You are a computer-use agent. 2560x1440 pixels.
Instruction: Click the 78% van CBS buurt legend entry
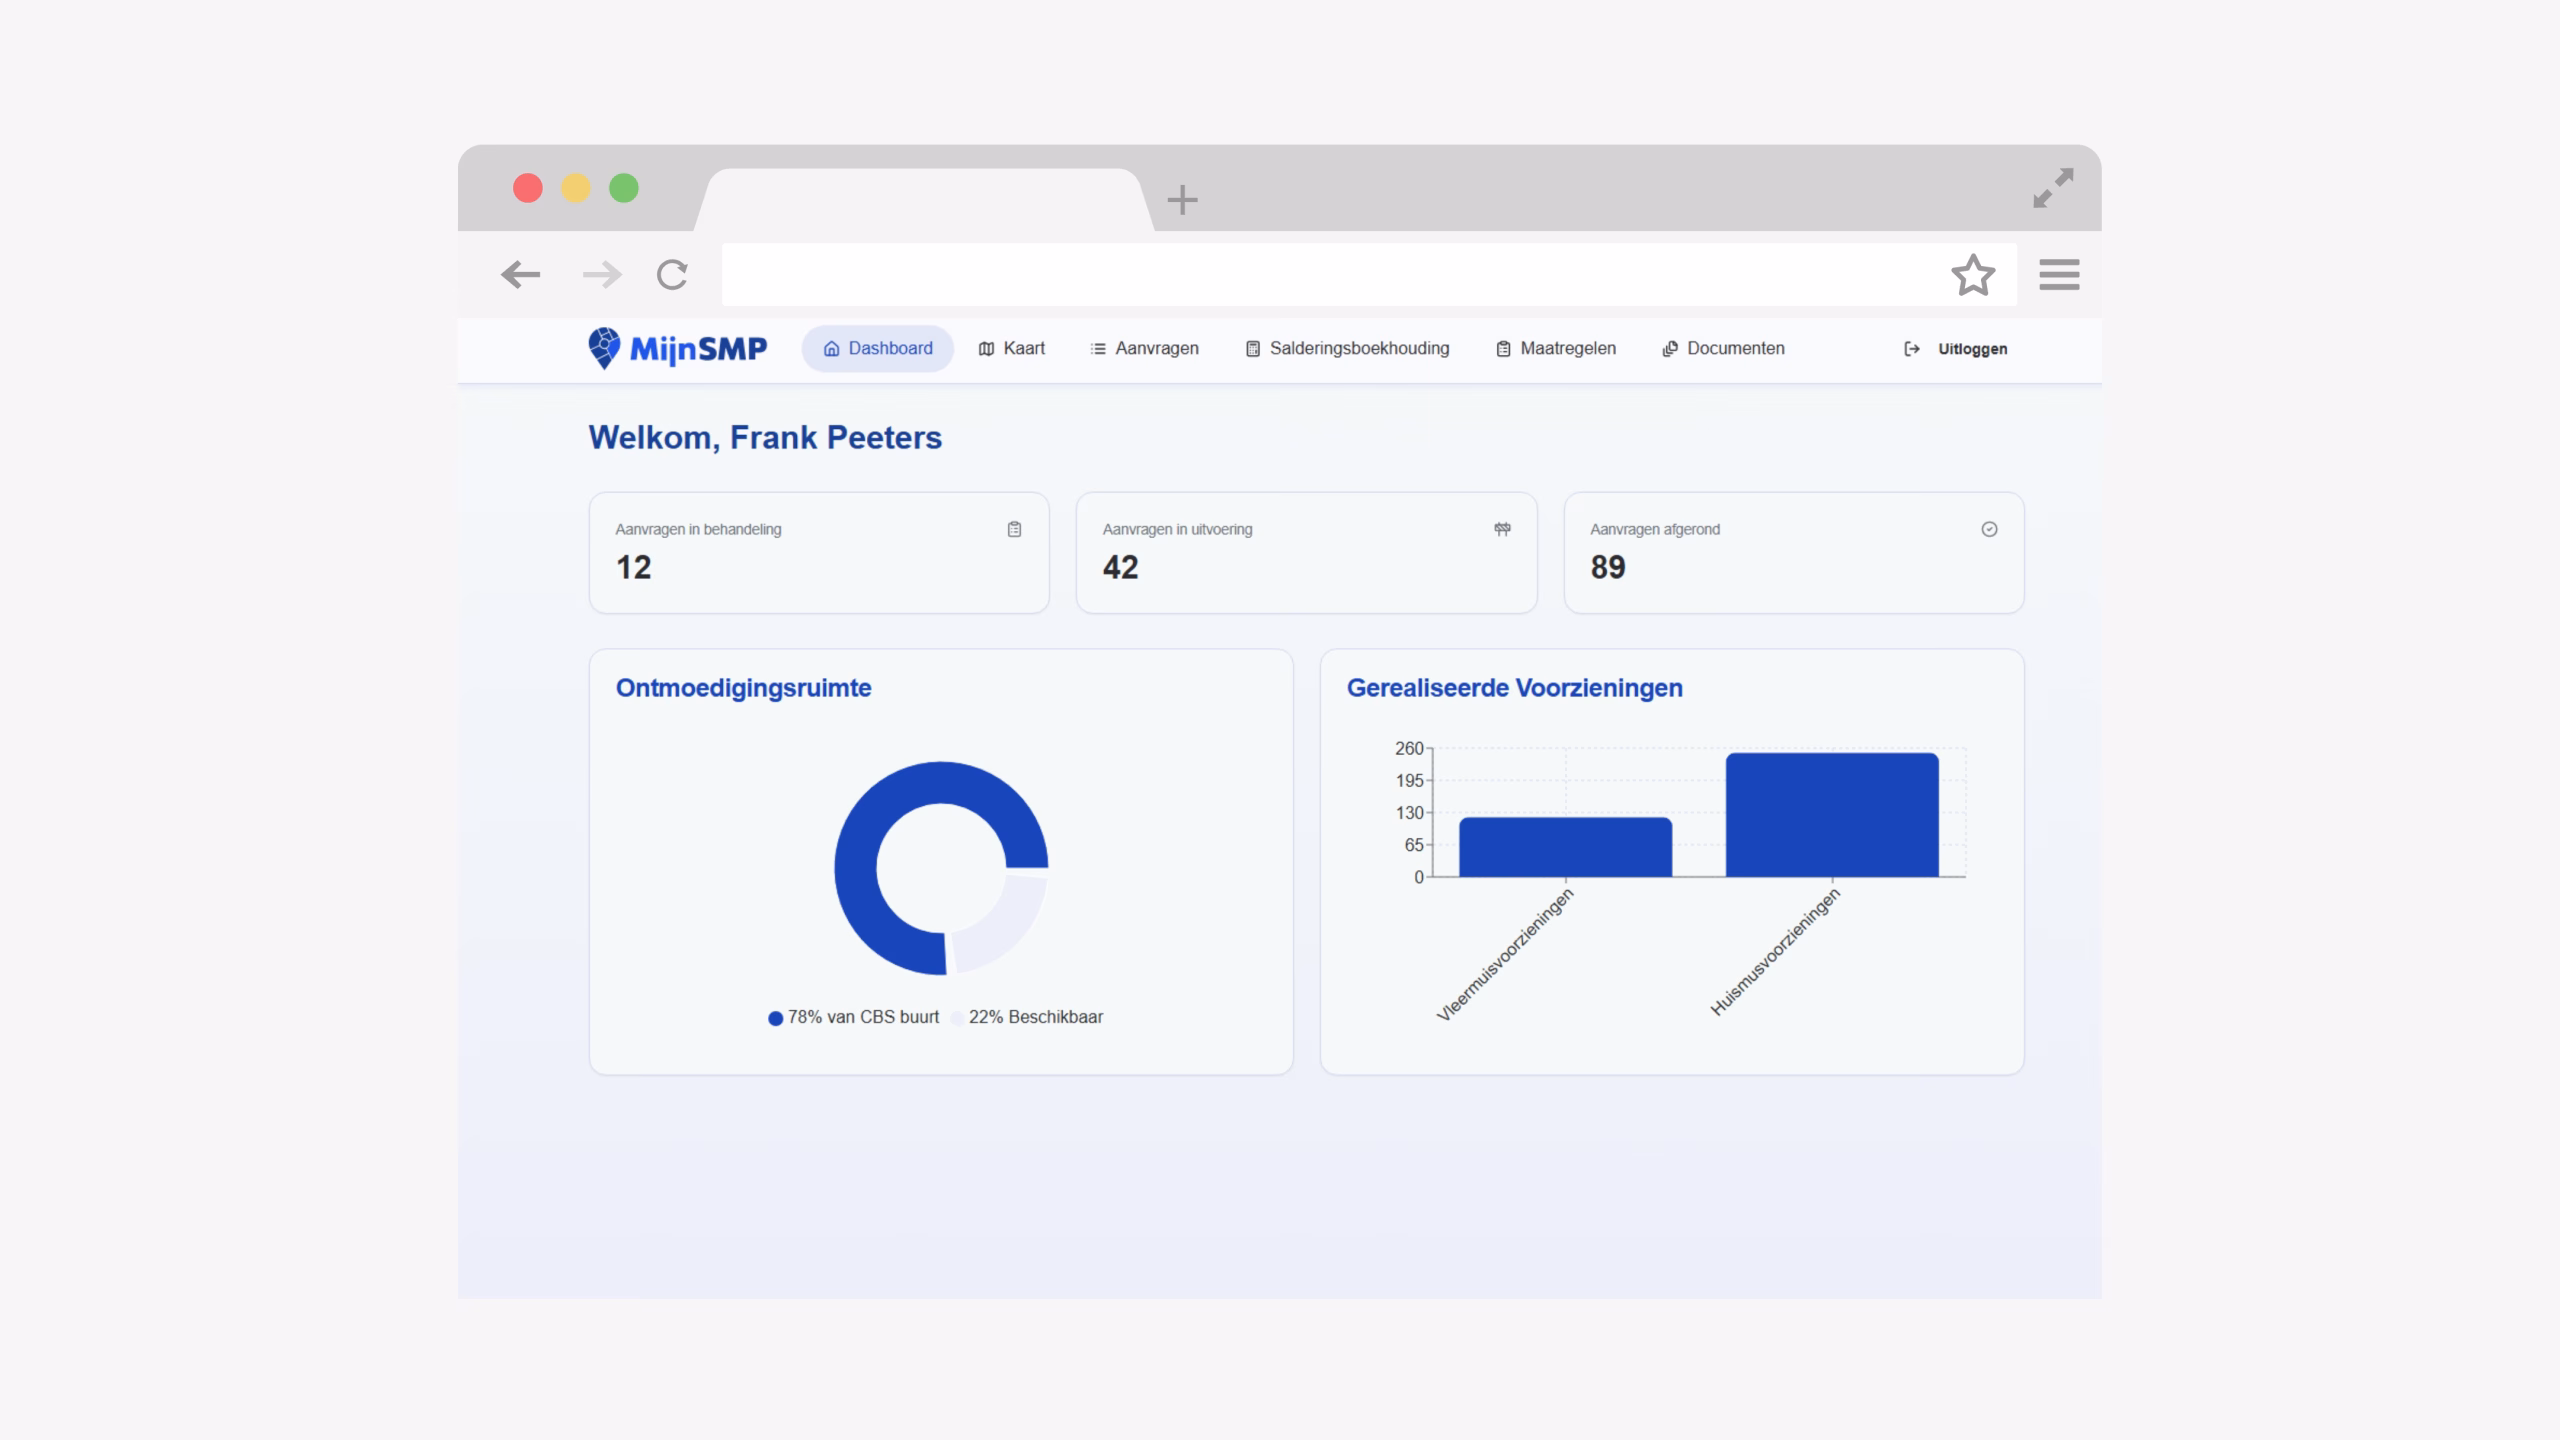[853, 1017]
